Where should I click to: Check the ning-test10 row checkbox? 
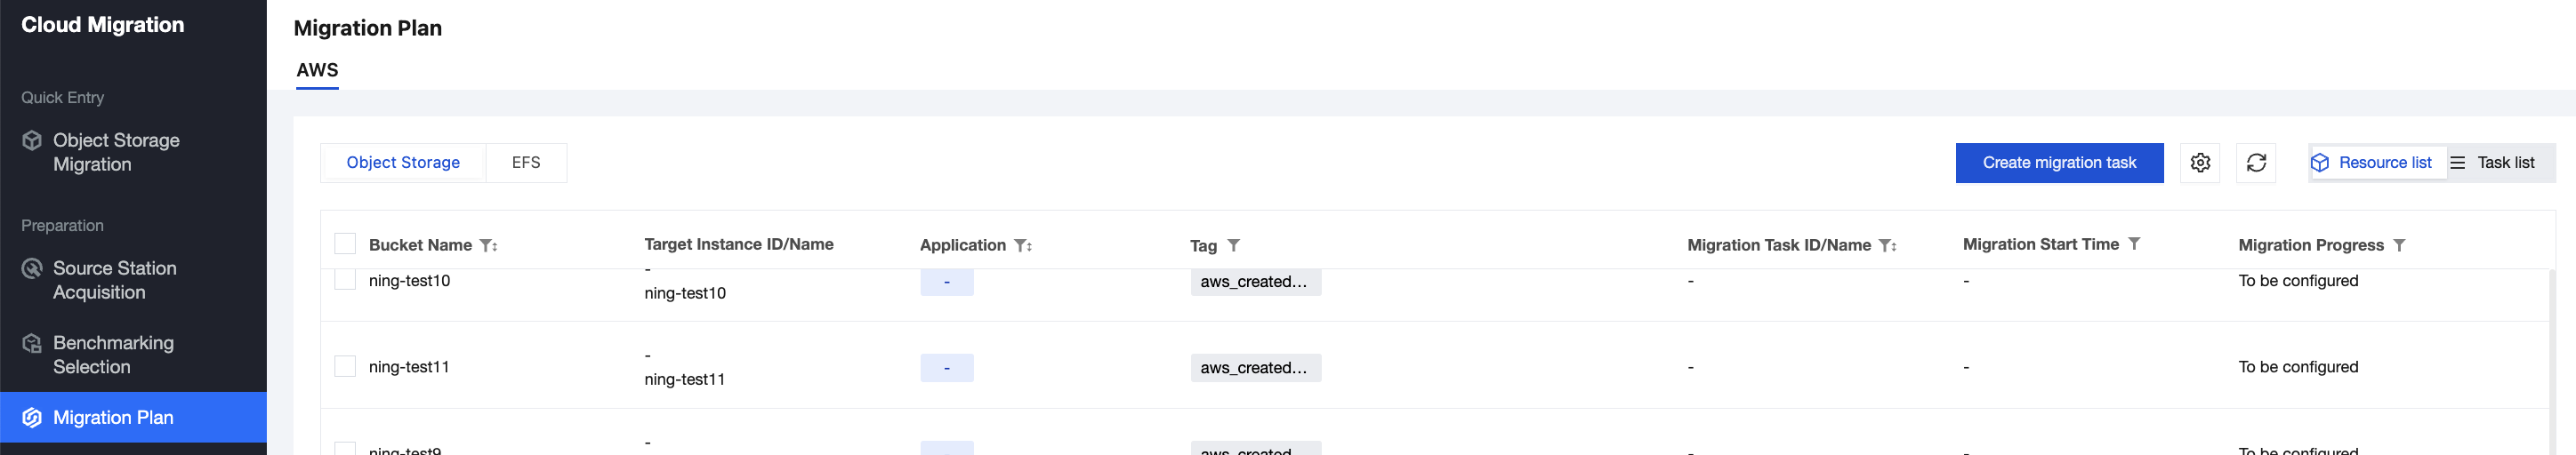pyautogui.click(x=345, y=280)
